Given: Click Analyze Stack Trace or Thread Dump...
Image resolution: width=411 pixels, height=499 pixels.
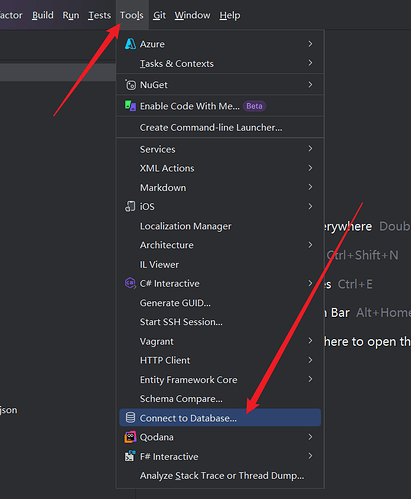Looking at the screenshot, I should tap(220, 475).
